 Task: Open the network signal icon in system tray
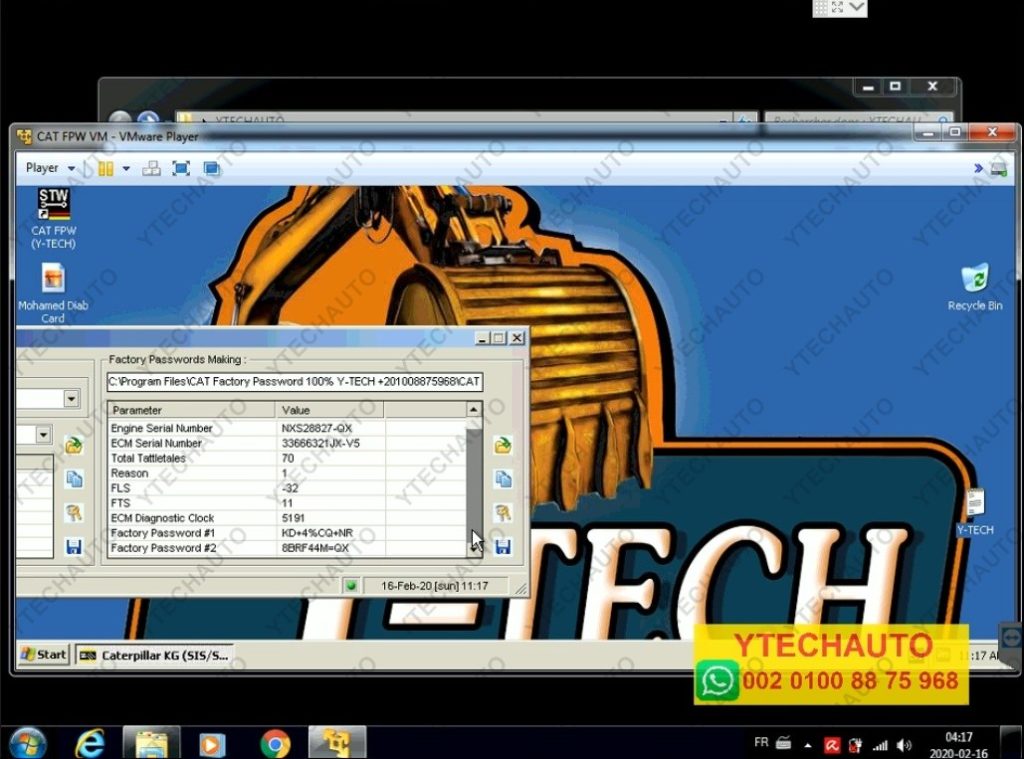[x=880, y=745]
